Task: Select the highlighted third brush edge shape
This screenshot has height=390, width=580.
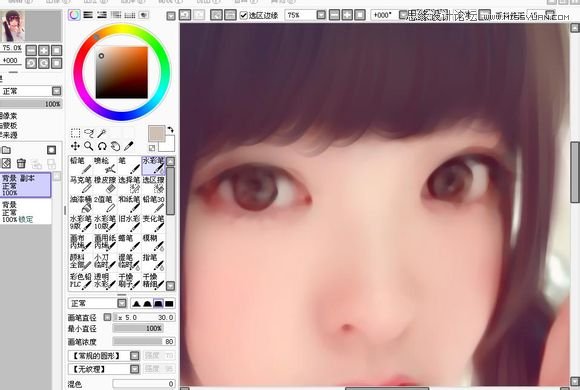Action: 158,304
